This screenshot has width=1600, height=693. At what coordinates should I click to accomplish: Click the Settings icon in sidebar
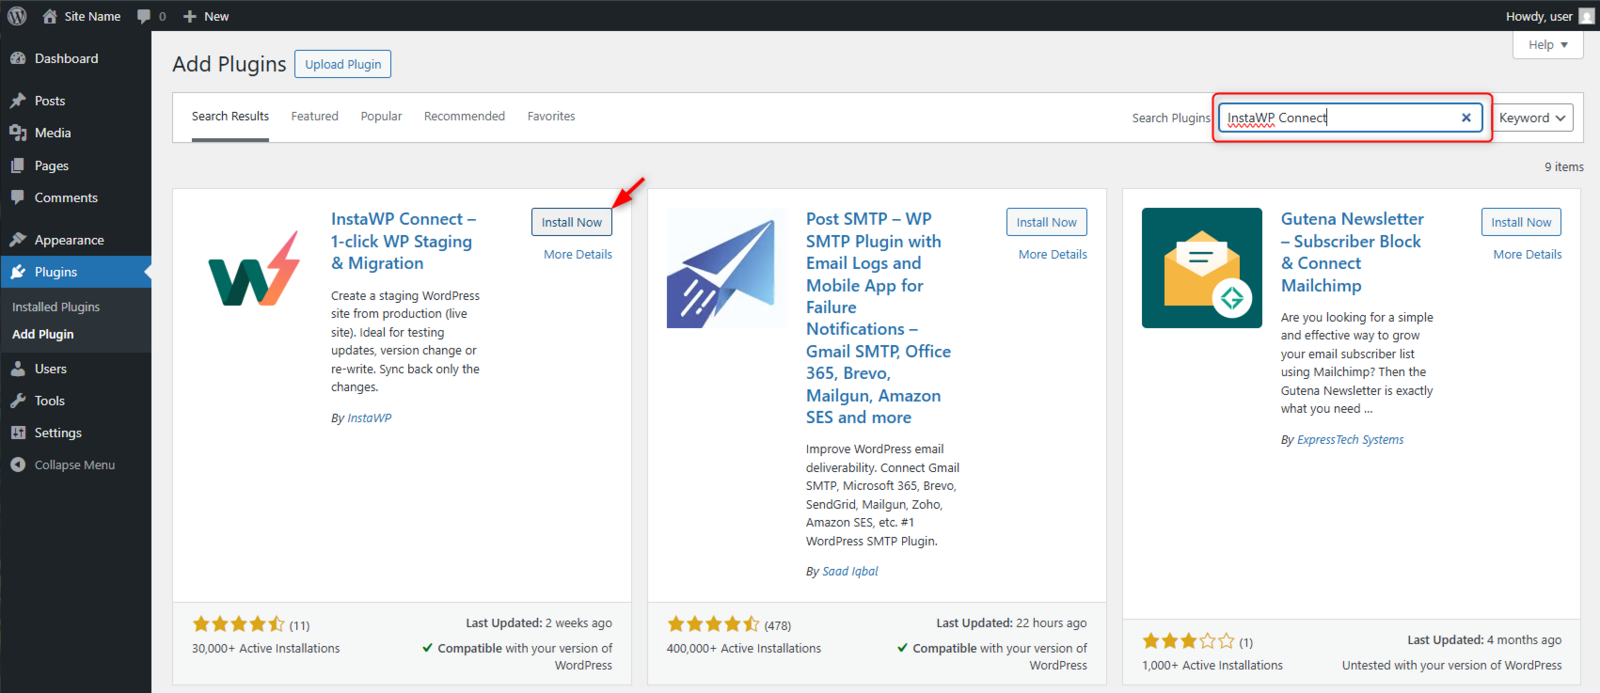tap(18, 433)
